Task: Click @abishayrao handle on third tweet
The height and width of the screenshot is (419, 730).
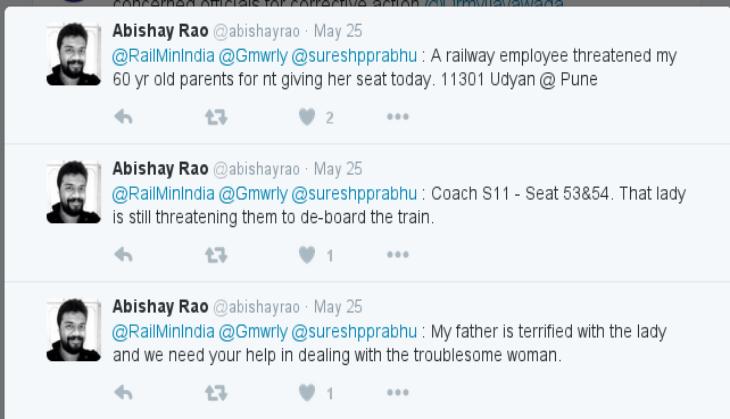Action: (x=257, y=307)
